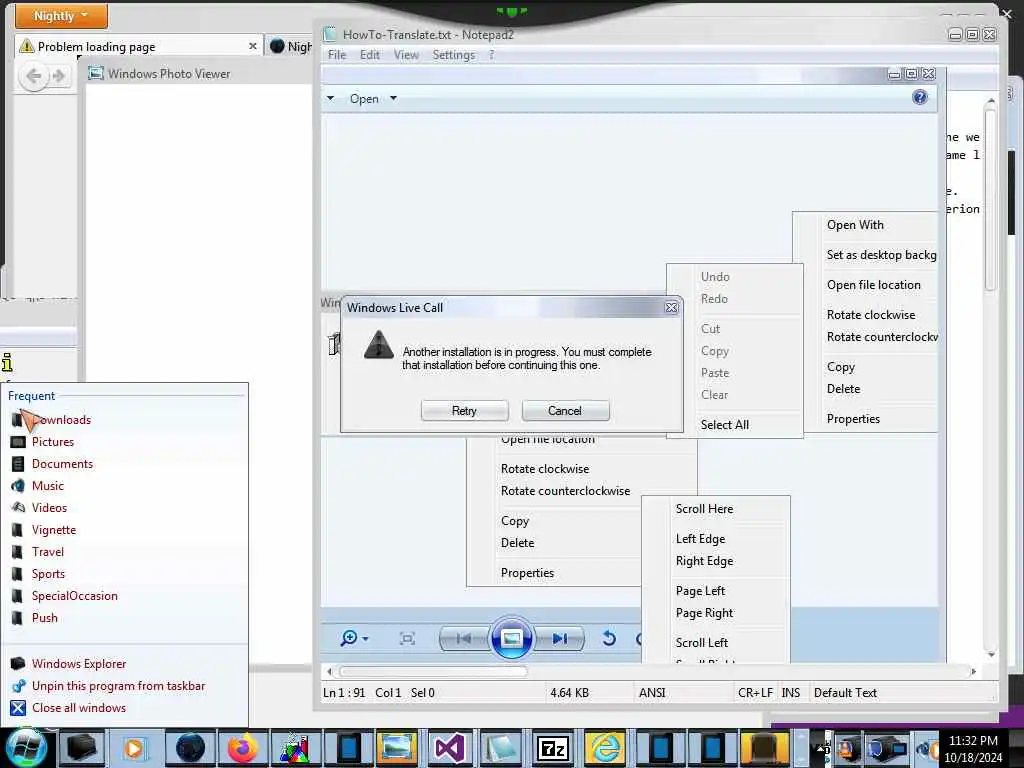Open the File menu in Notepad2

click(337, 55)
